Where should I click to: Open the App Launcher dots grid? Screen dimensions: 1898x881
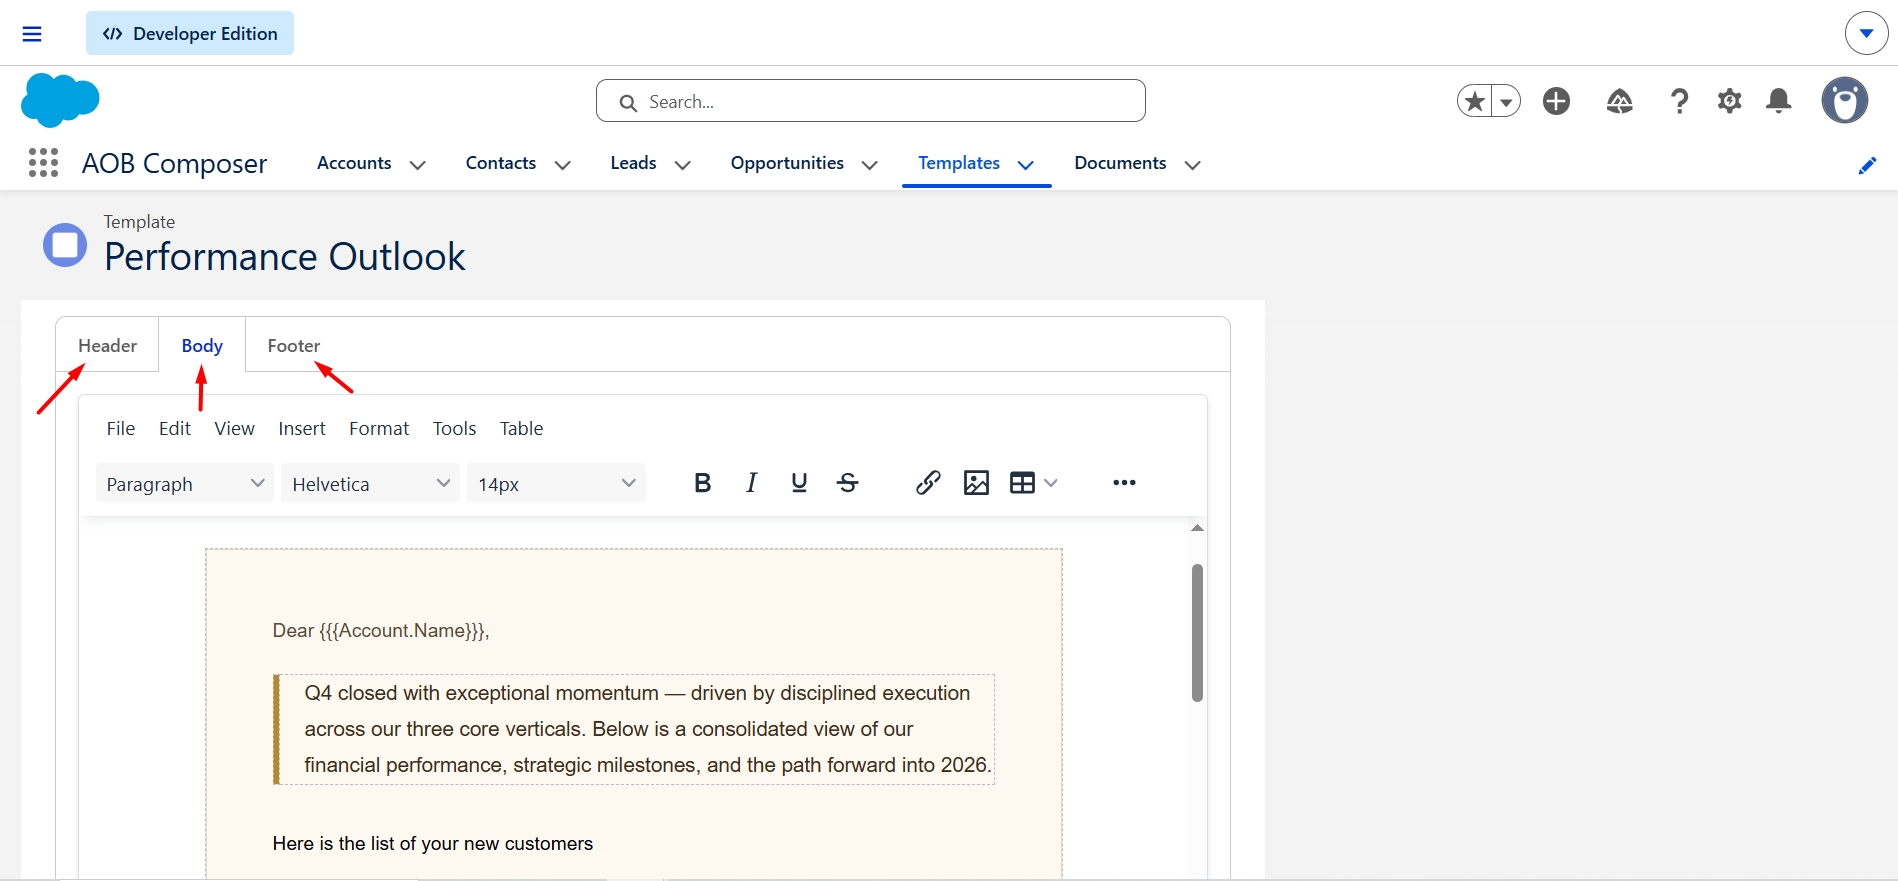pyautogui.click(x=43, y=163)
